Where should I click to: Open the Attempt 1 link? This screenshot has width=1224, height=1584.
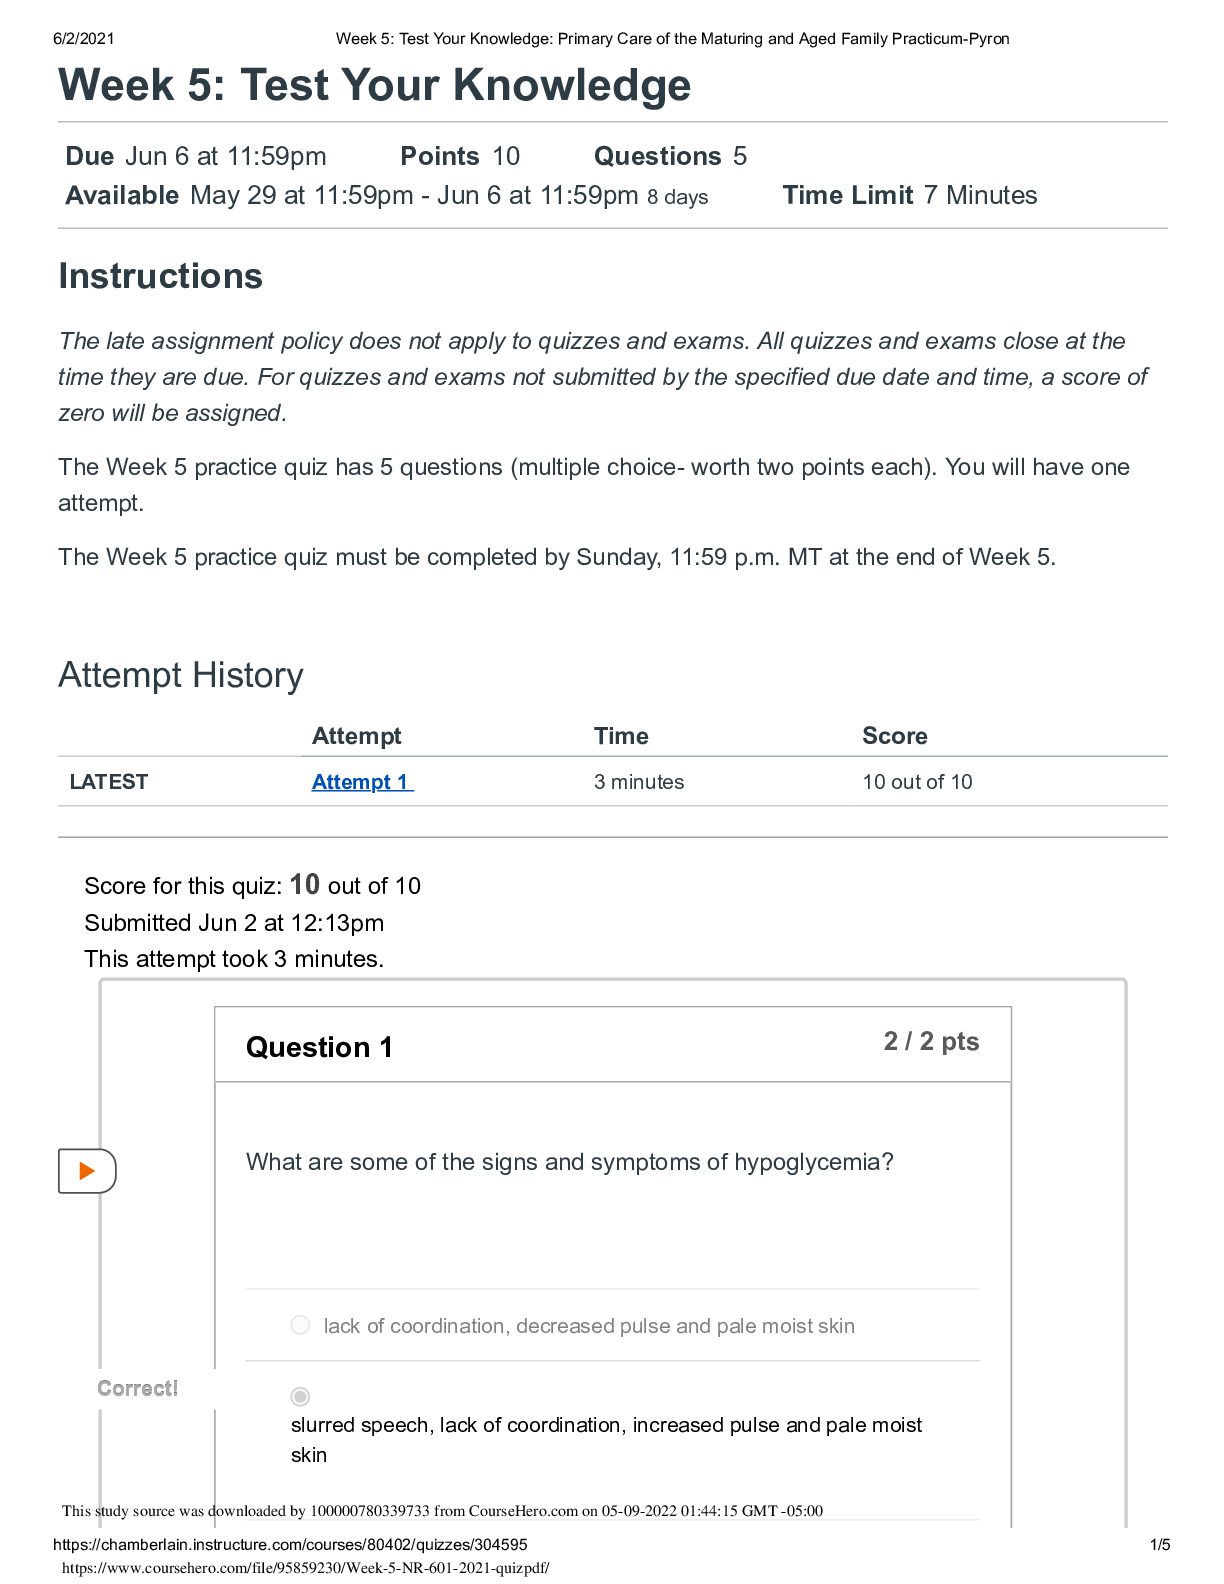click(x=362, y=782)
